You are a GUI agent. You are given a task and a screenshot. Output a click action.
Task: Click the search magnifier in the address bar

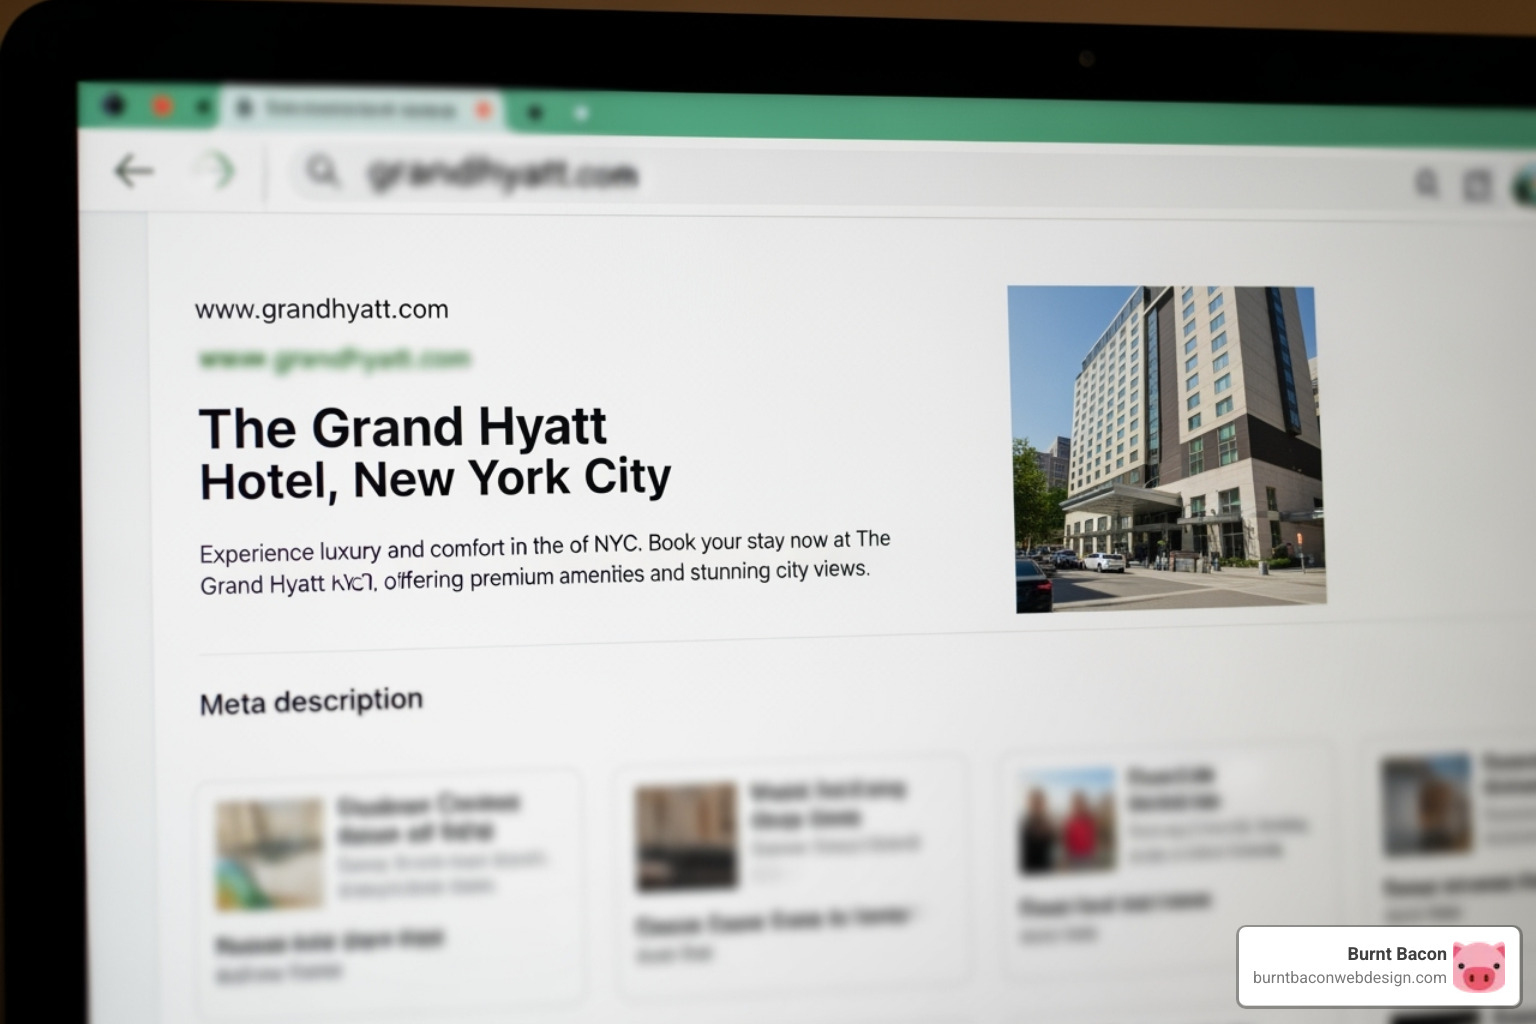322,172
